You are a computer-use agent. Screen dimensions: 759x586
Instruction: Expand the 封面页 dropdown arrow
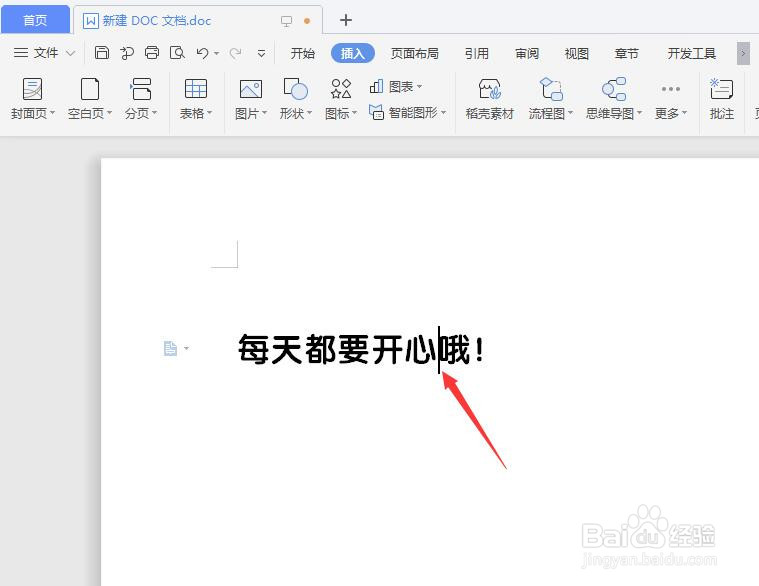click(52, 113)
